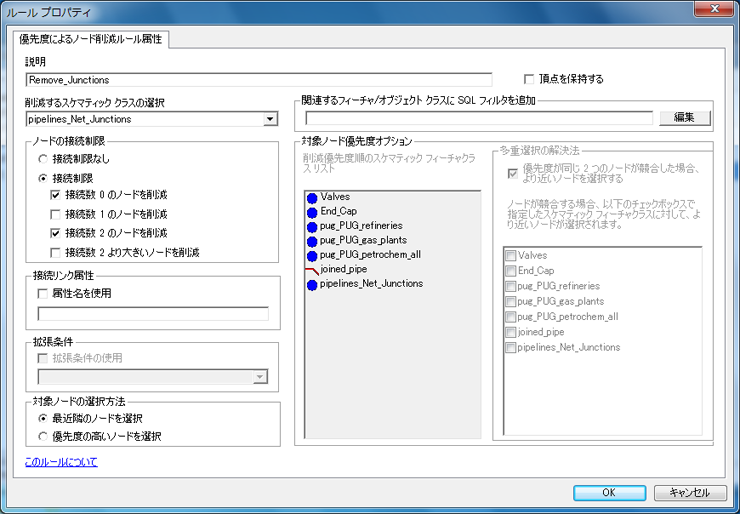
Task: Open the schematic class dropdown arrow
Action: (x=270, y=119)
